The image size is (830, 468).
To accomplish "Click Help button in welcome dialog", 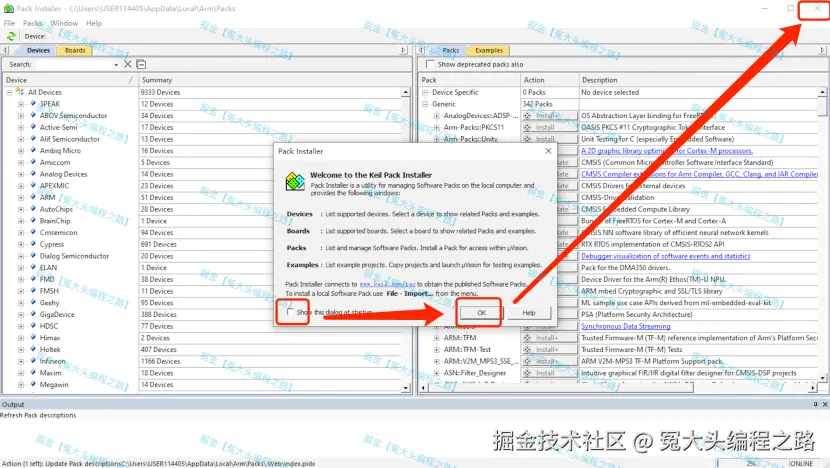I will [529, 313].
